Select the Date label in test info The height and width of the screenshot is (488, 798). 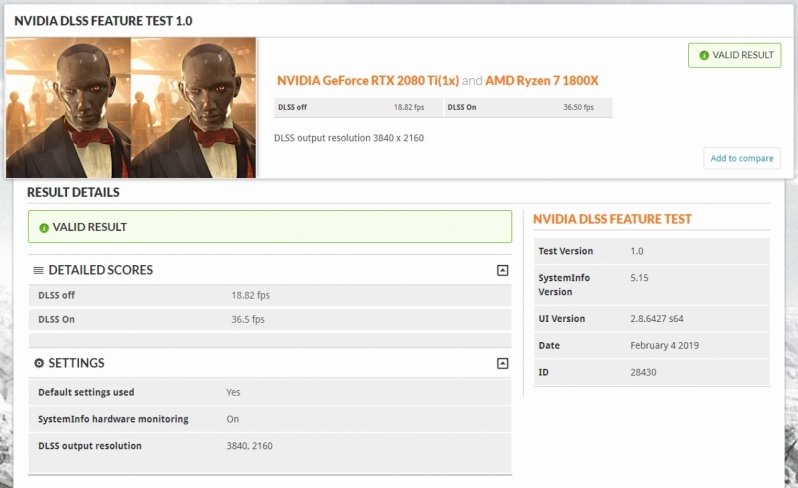tap(549, 346)
